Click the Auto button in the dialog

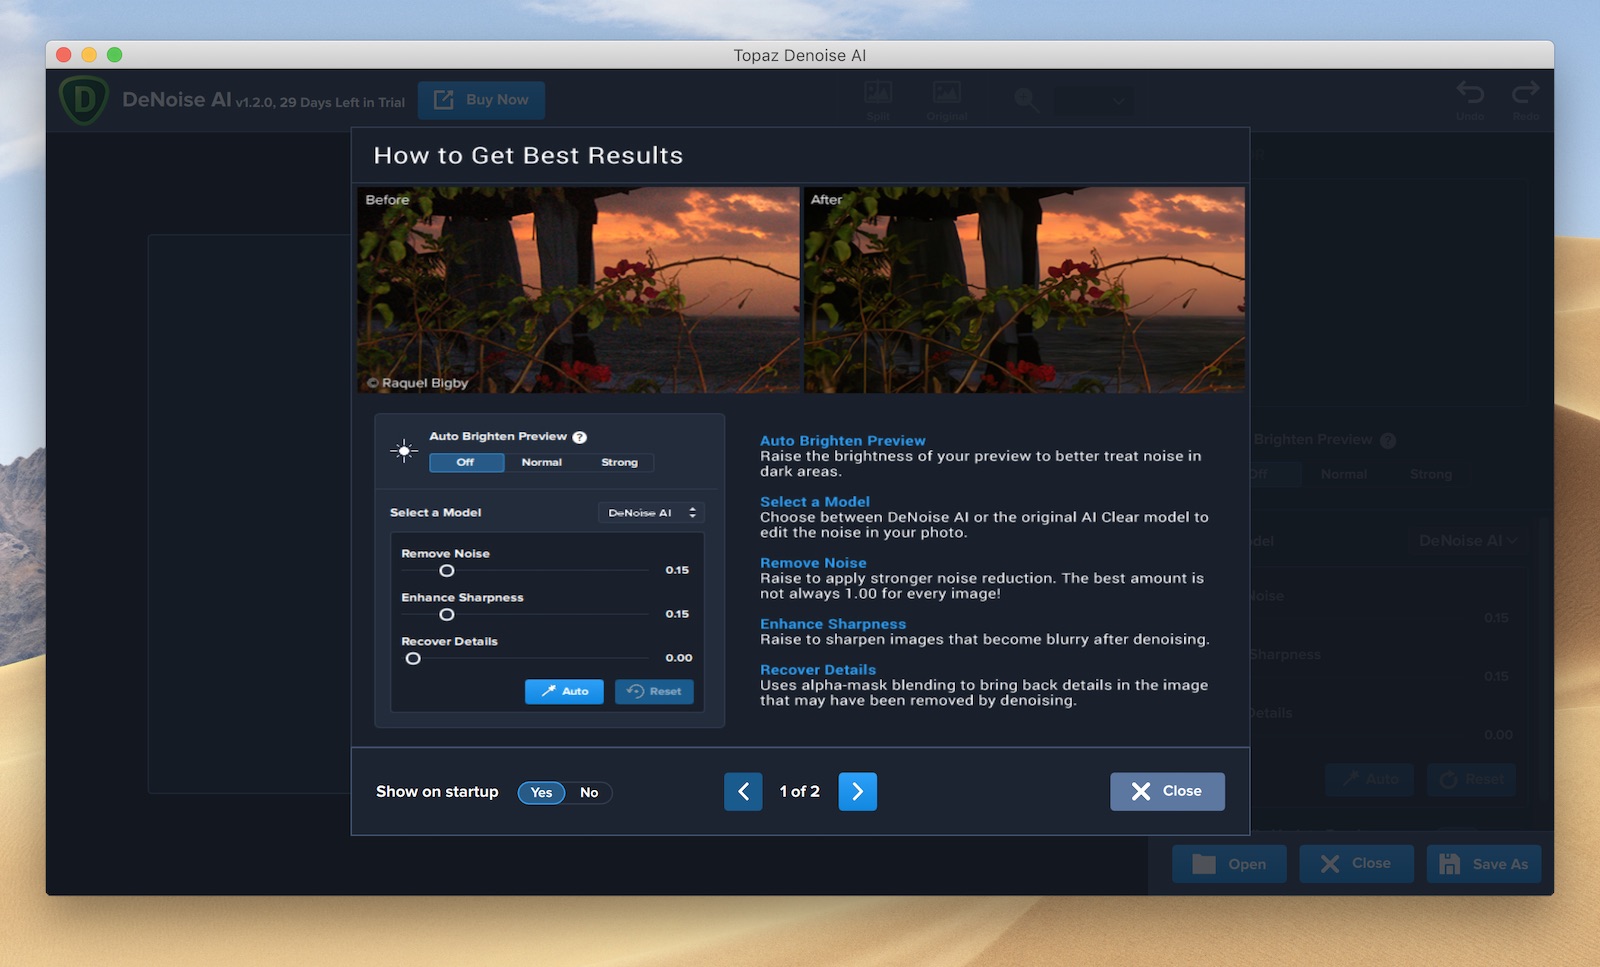click(564, 691)
